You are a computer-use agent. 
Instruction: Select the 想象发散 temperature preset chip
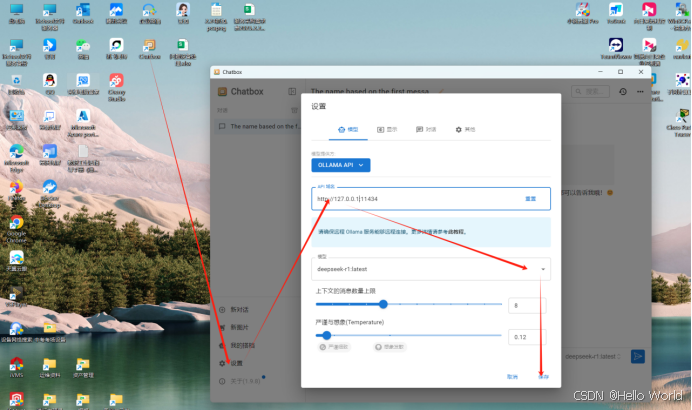point(389,347)
